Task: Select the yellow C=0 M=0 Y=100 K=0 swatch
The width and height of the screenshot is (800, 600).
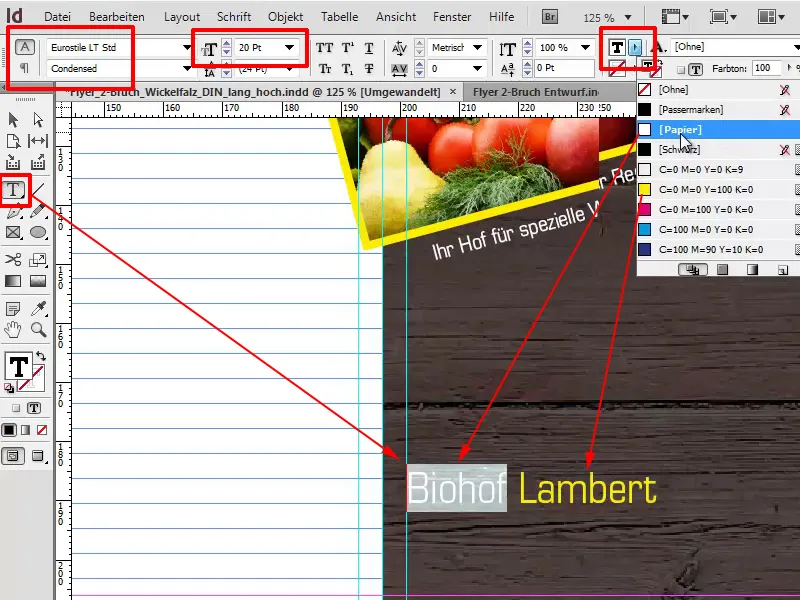Action: [x=718, y=190]
